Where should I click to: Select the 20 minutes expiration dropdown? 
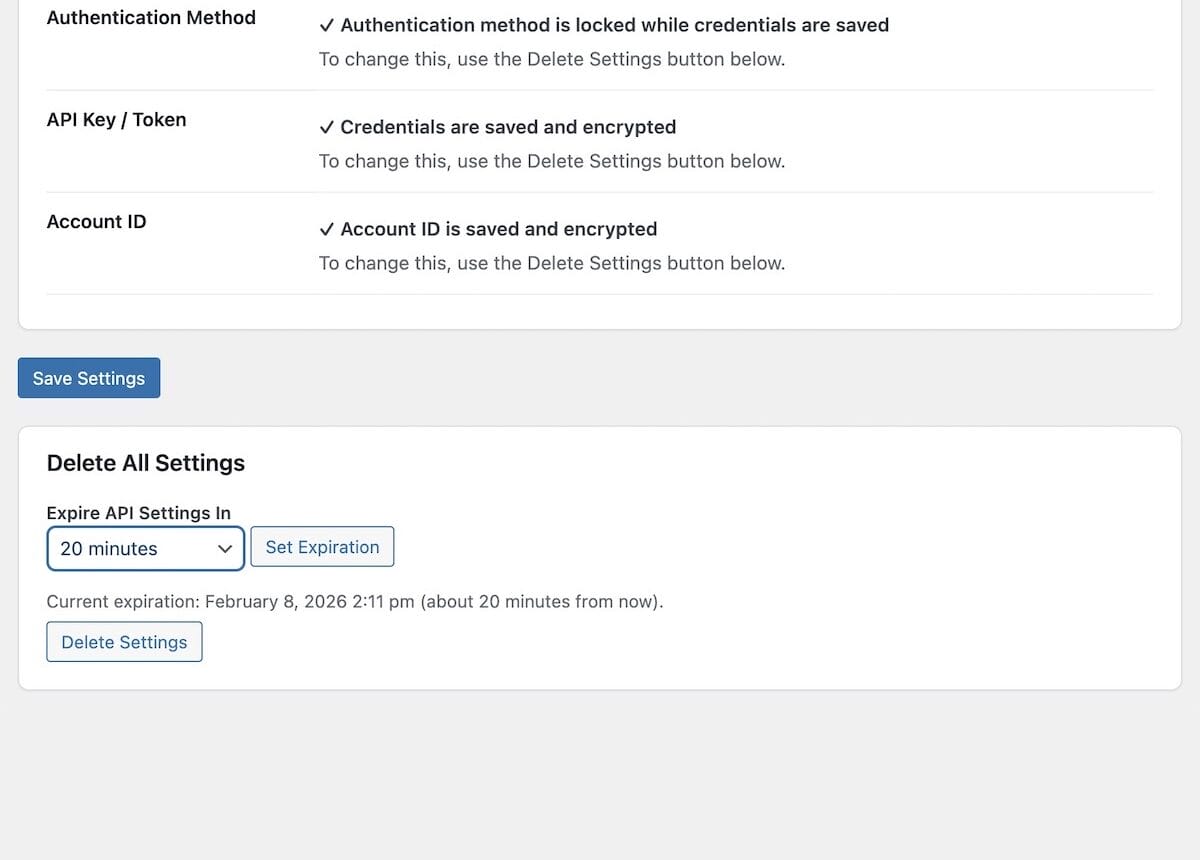145,548
